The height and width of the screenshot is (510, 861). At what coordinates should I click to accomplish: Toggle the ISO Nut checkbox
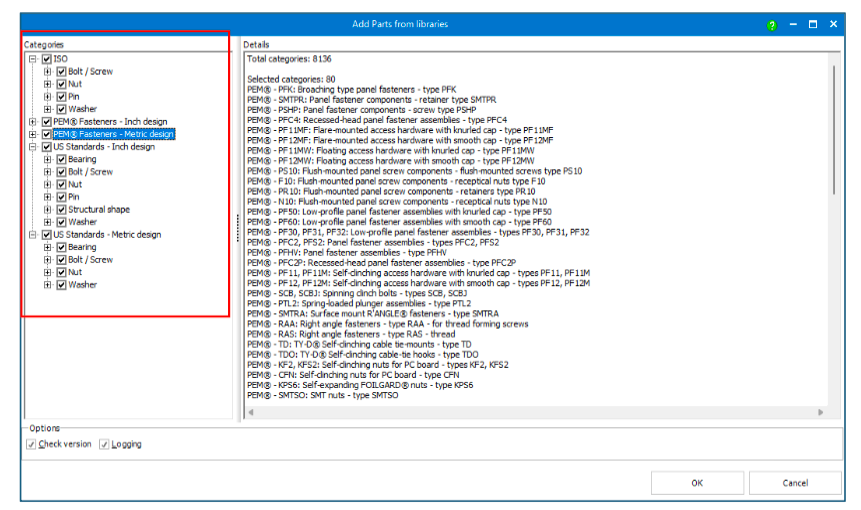click(x=62, y=84)
